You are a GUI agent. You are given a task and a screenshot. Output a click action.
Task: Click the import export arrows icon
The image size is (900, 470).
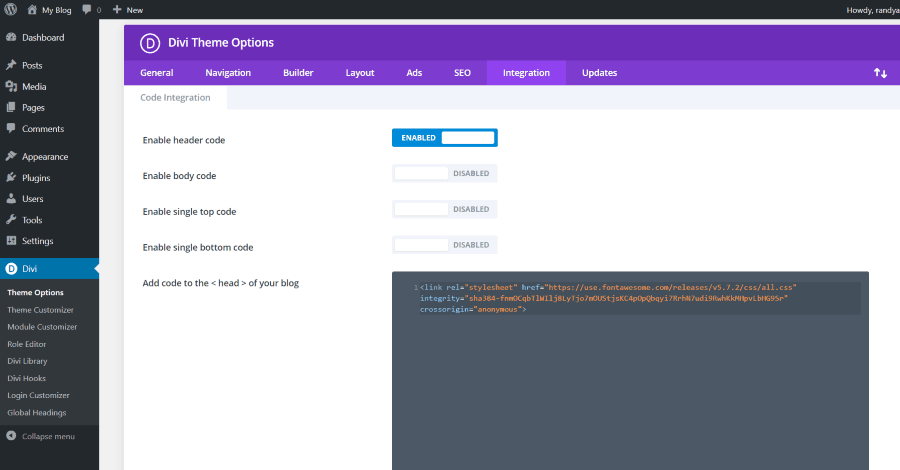pyautogui.click(x=880, y=73)
